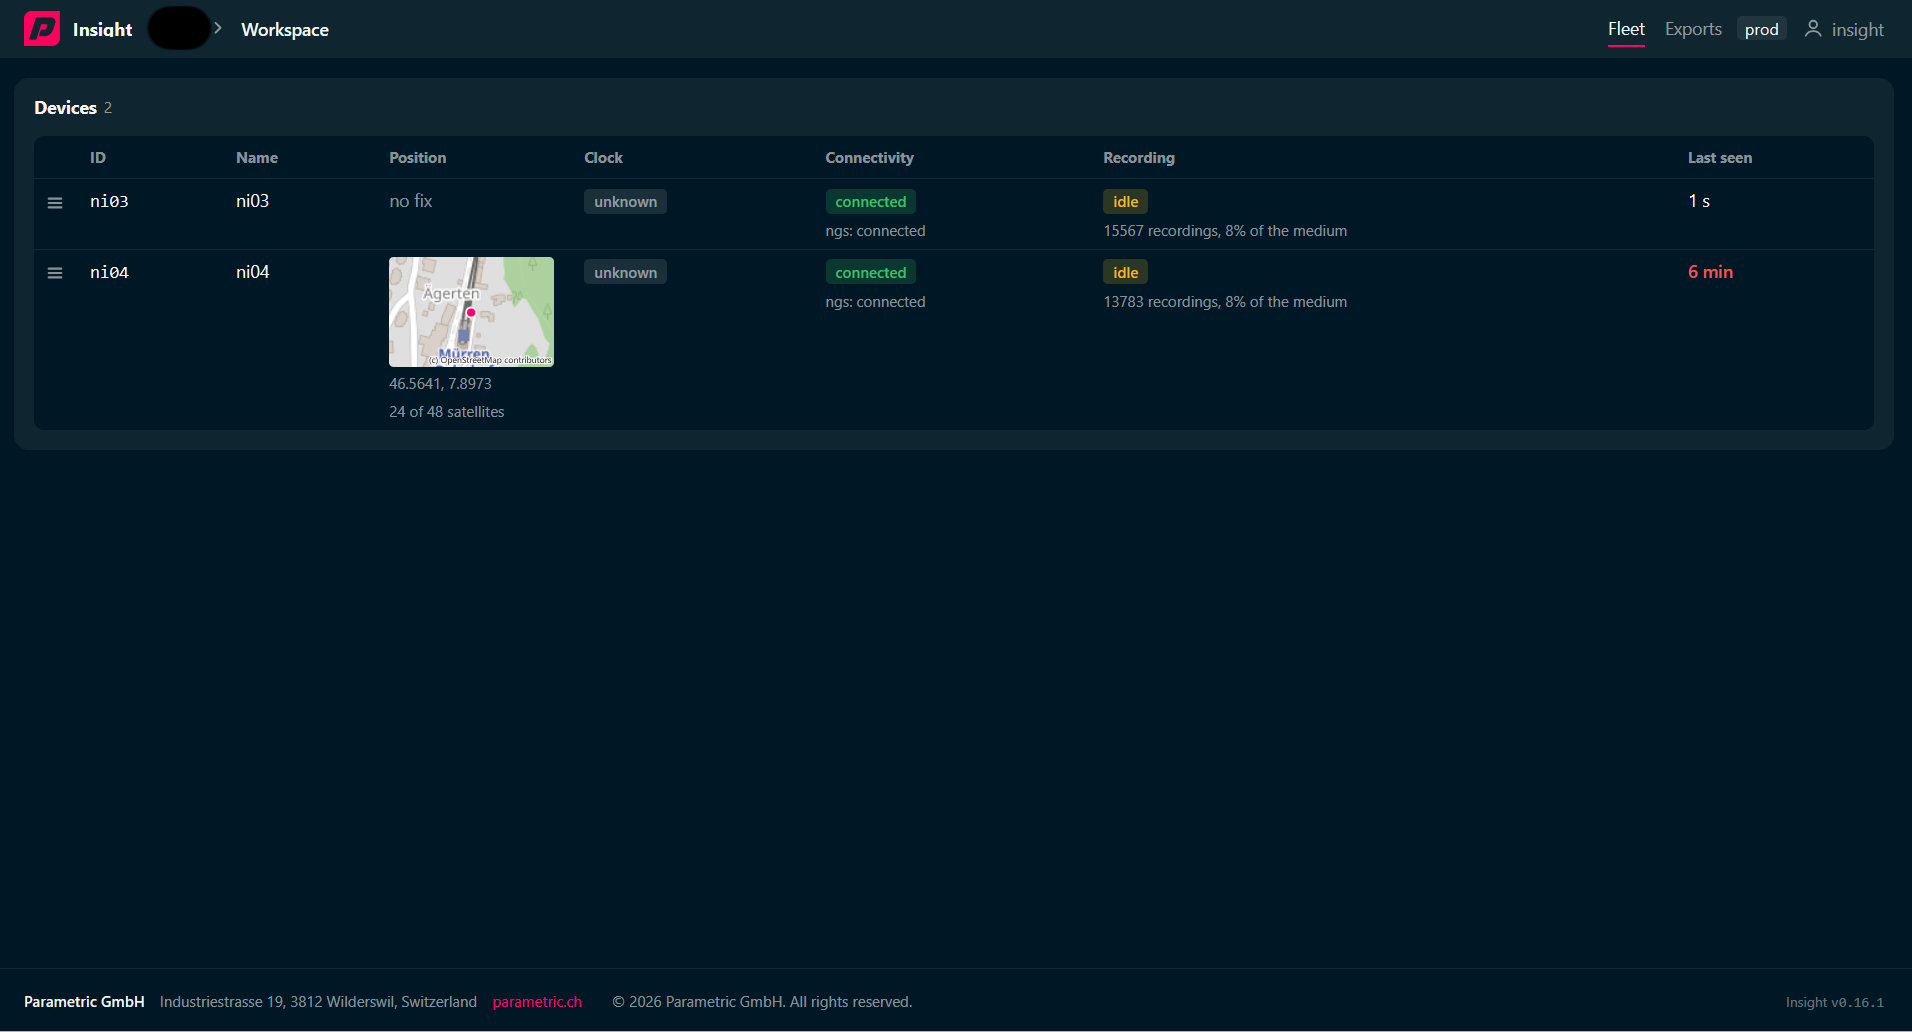Click the '1 s' last seen value
The image size is (1912, 1032).
pos(1699,201)
